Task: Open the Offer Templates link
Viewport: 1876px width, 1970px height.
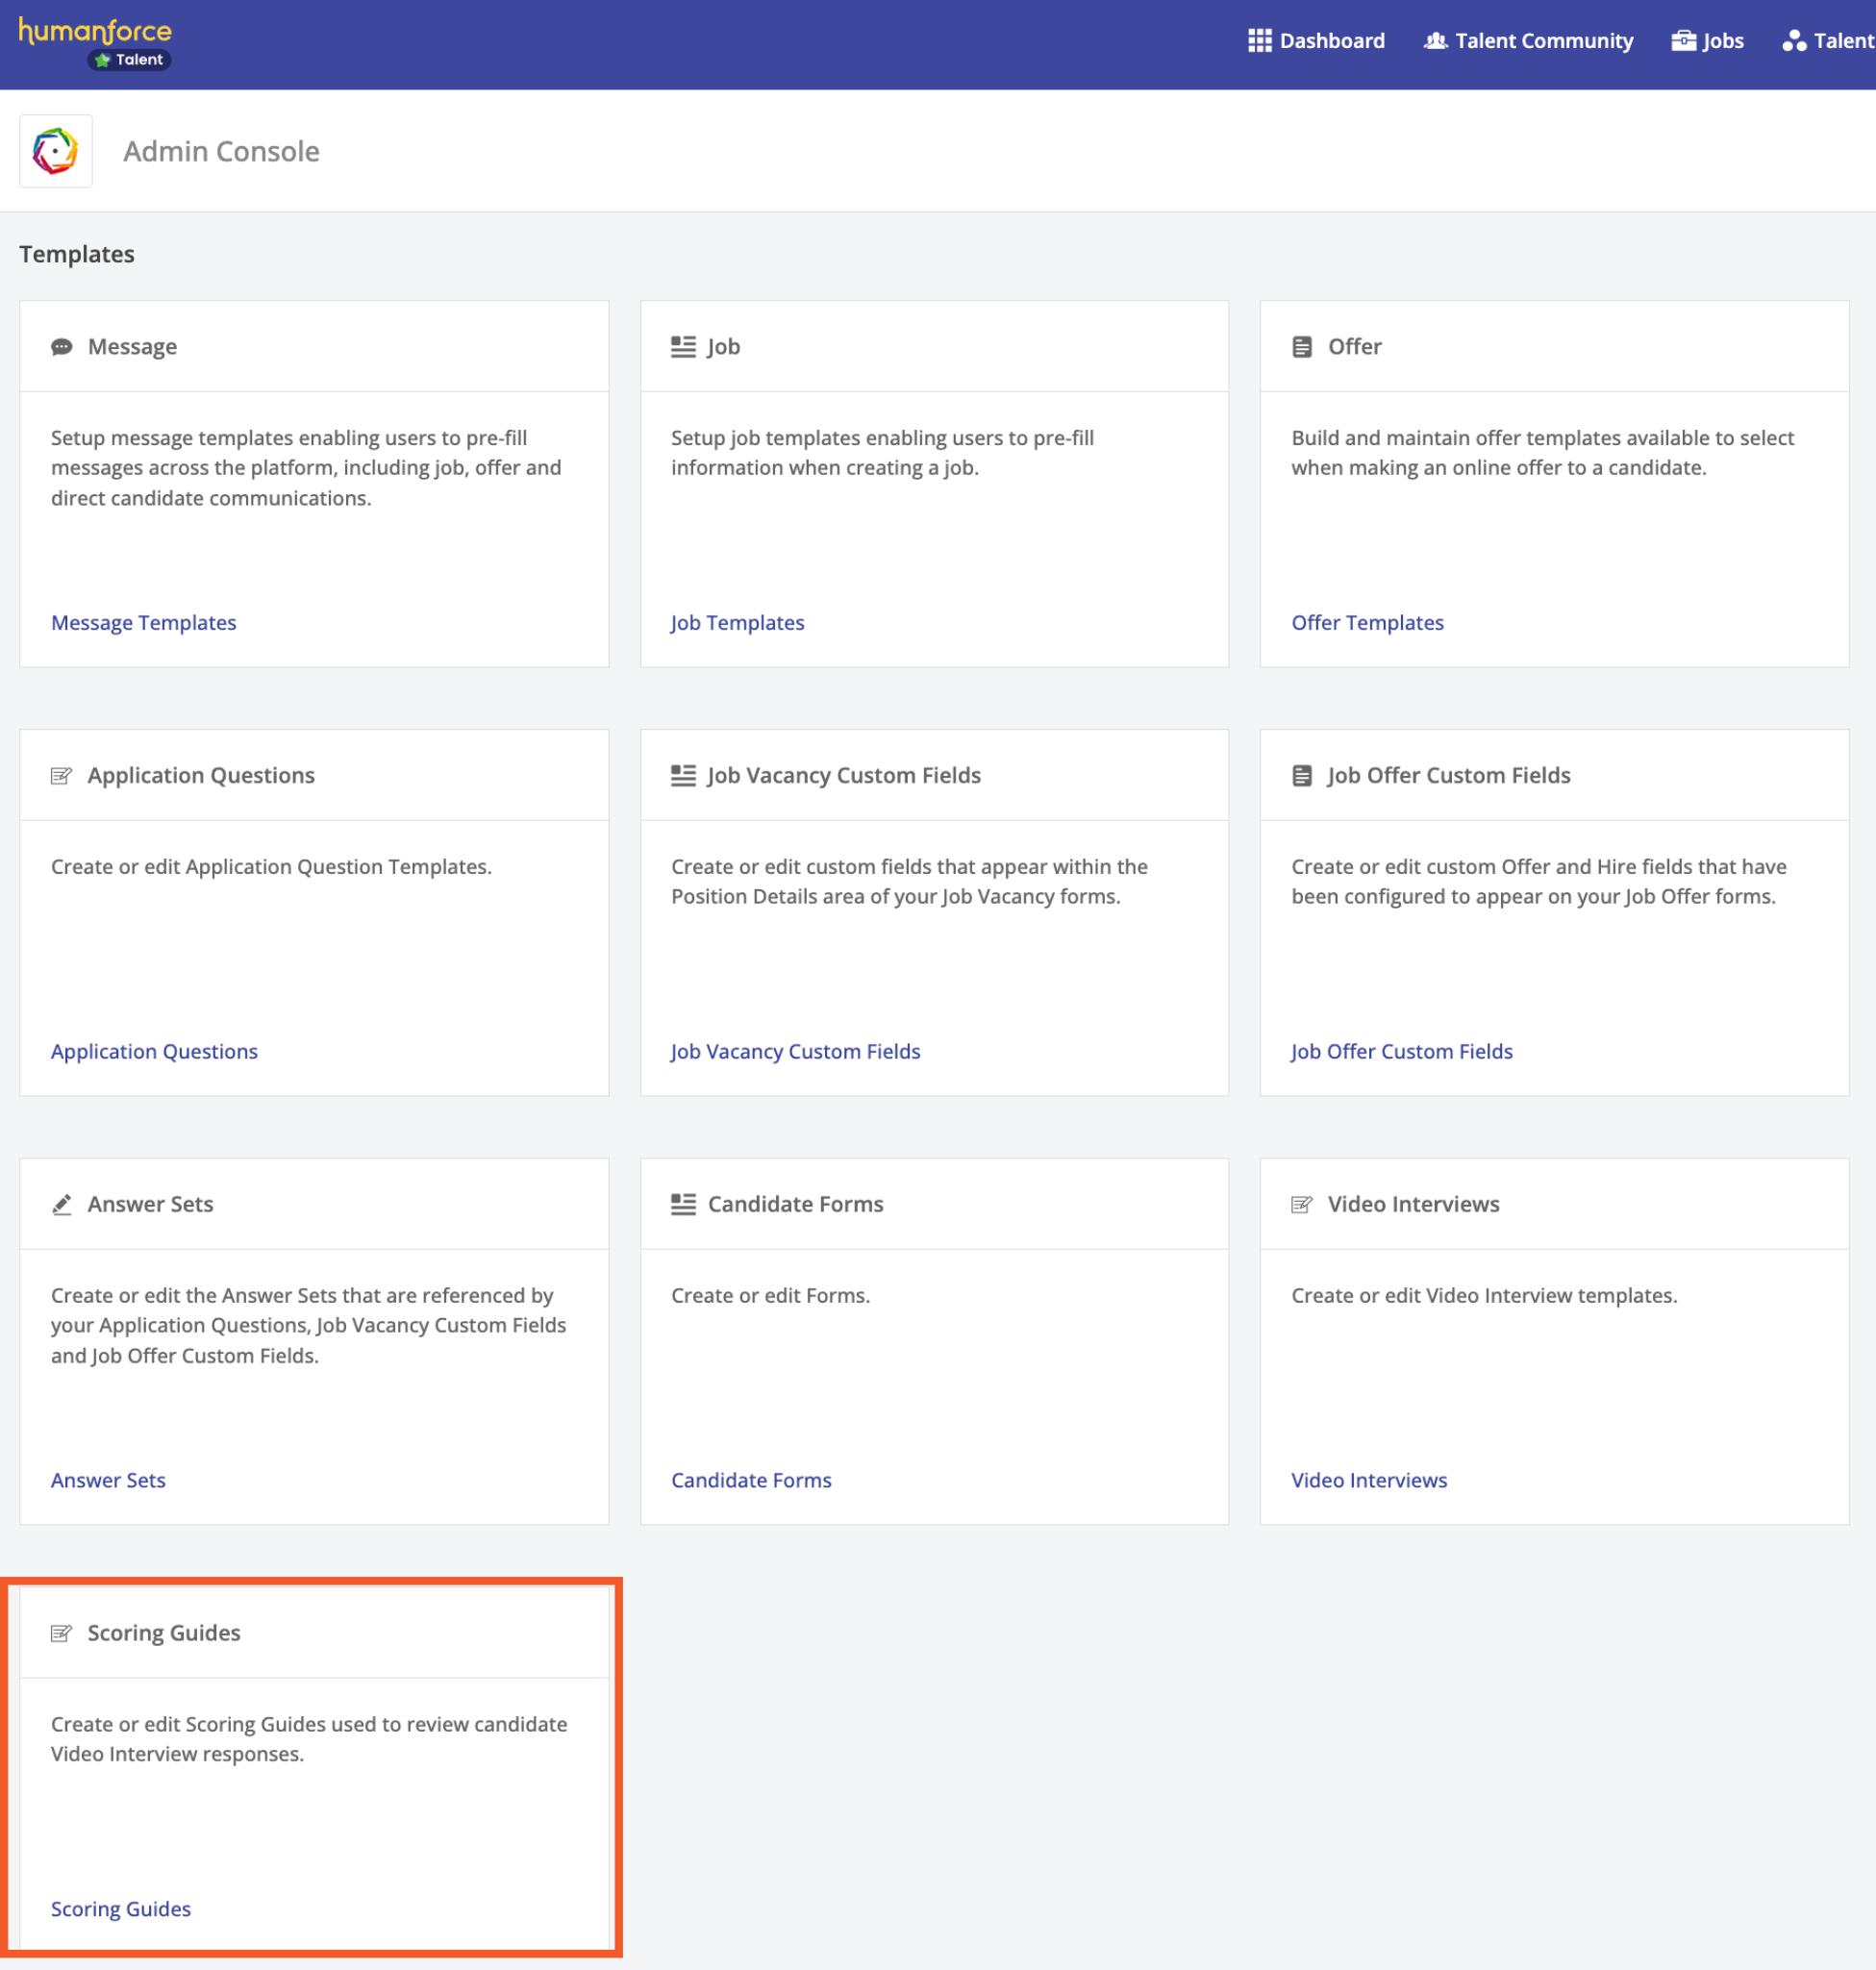Action: [1368, 623]
